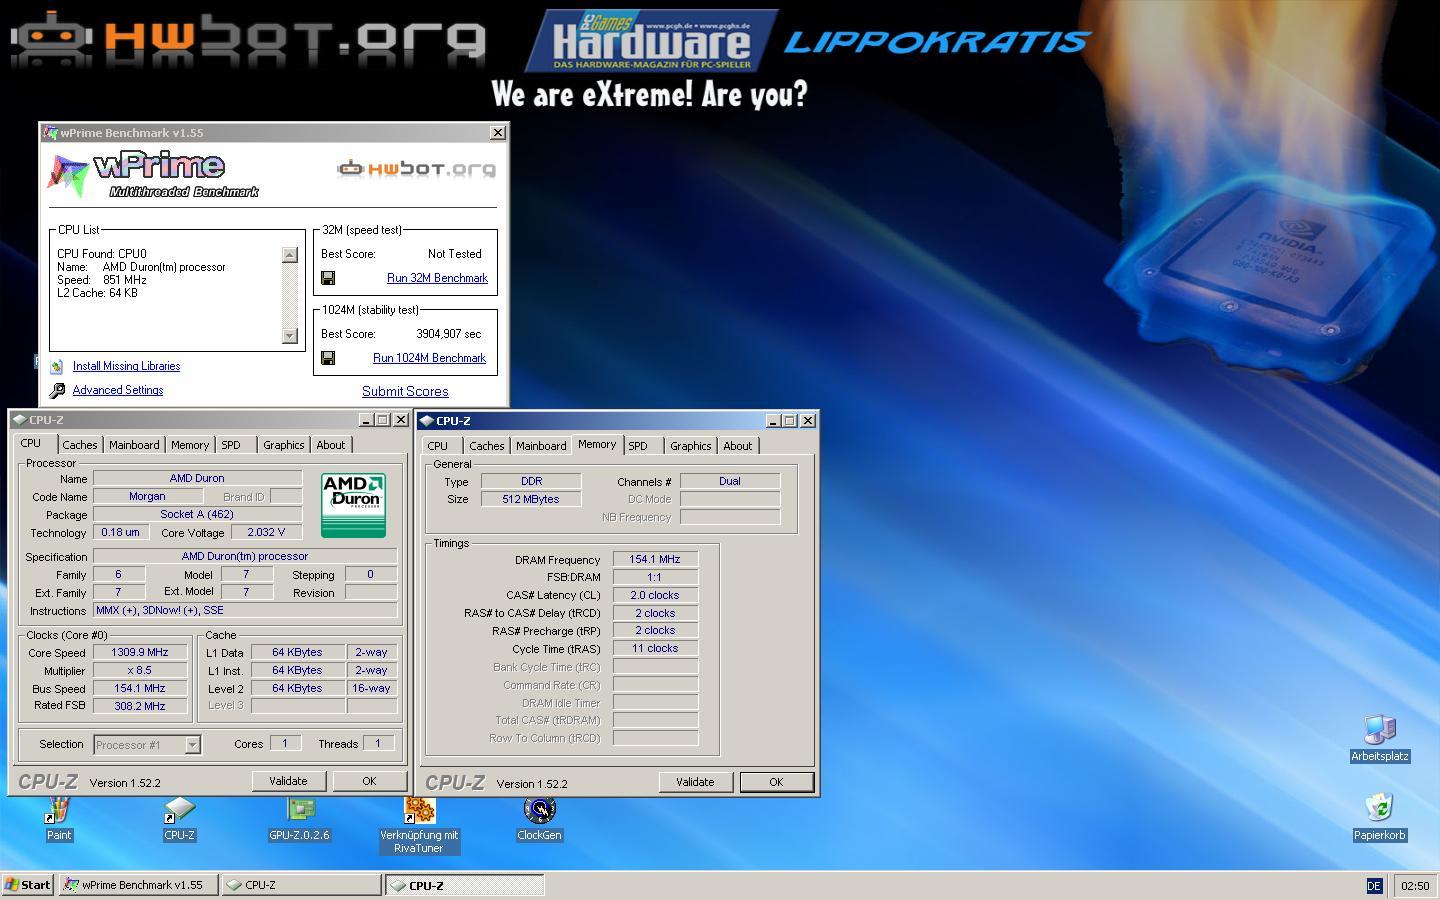Click Submit Scores link
The height and width of the screenshot is (900, 1440).
point(405,391)
